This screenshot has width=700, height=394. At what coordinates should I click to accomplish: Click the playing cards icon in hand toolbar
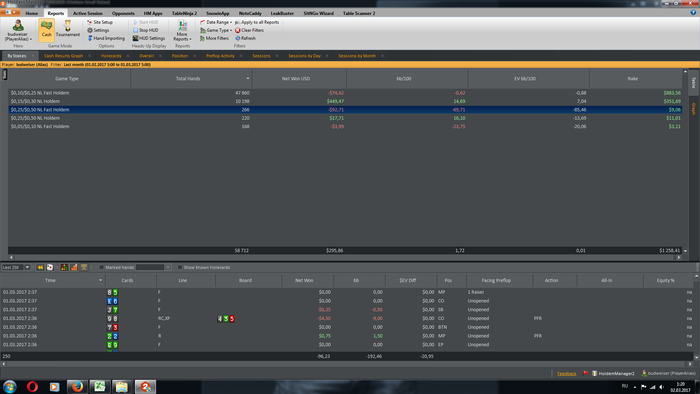click(50, 267)
